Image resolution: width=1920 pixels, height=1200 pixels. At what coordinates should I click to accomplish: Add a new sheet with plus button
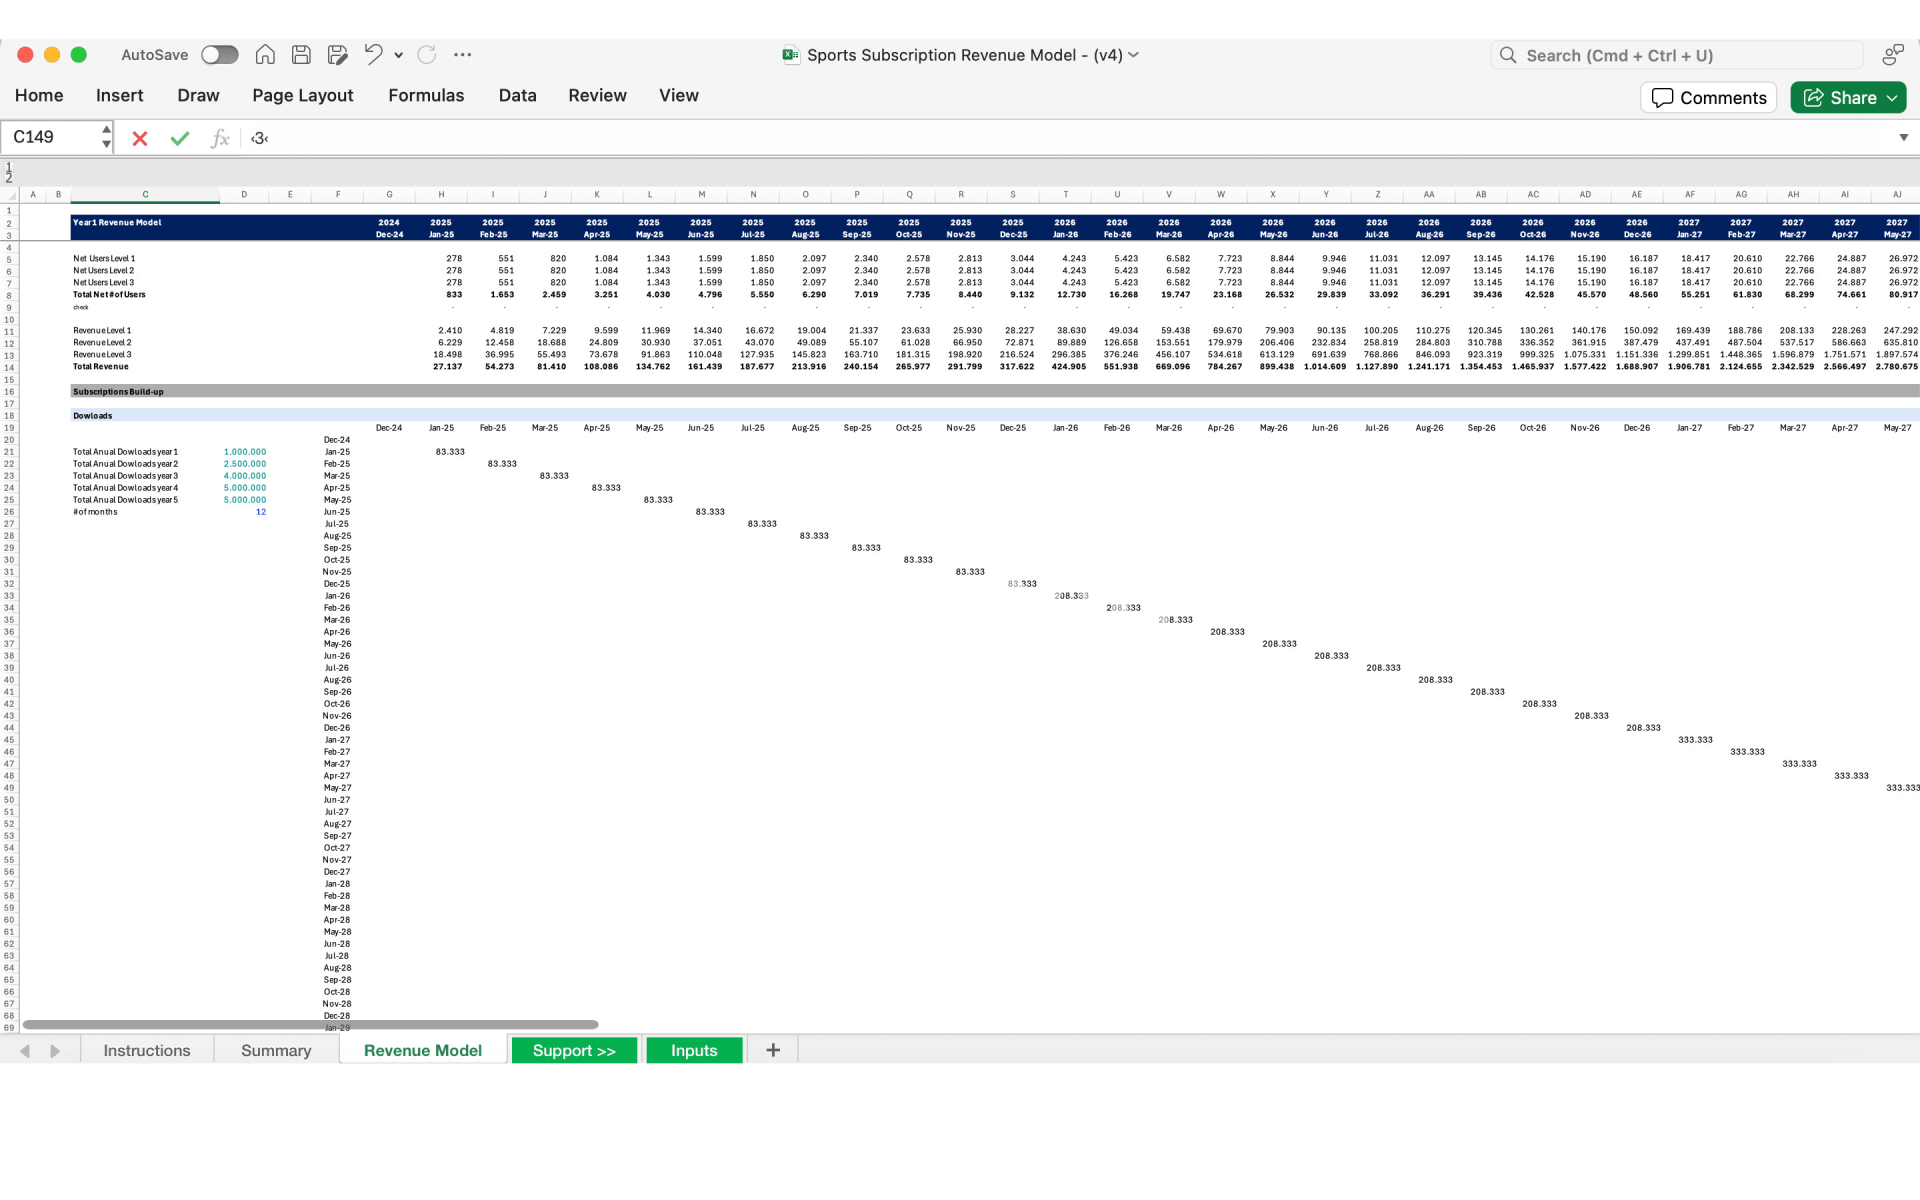click(773, 1050)
